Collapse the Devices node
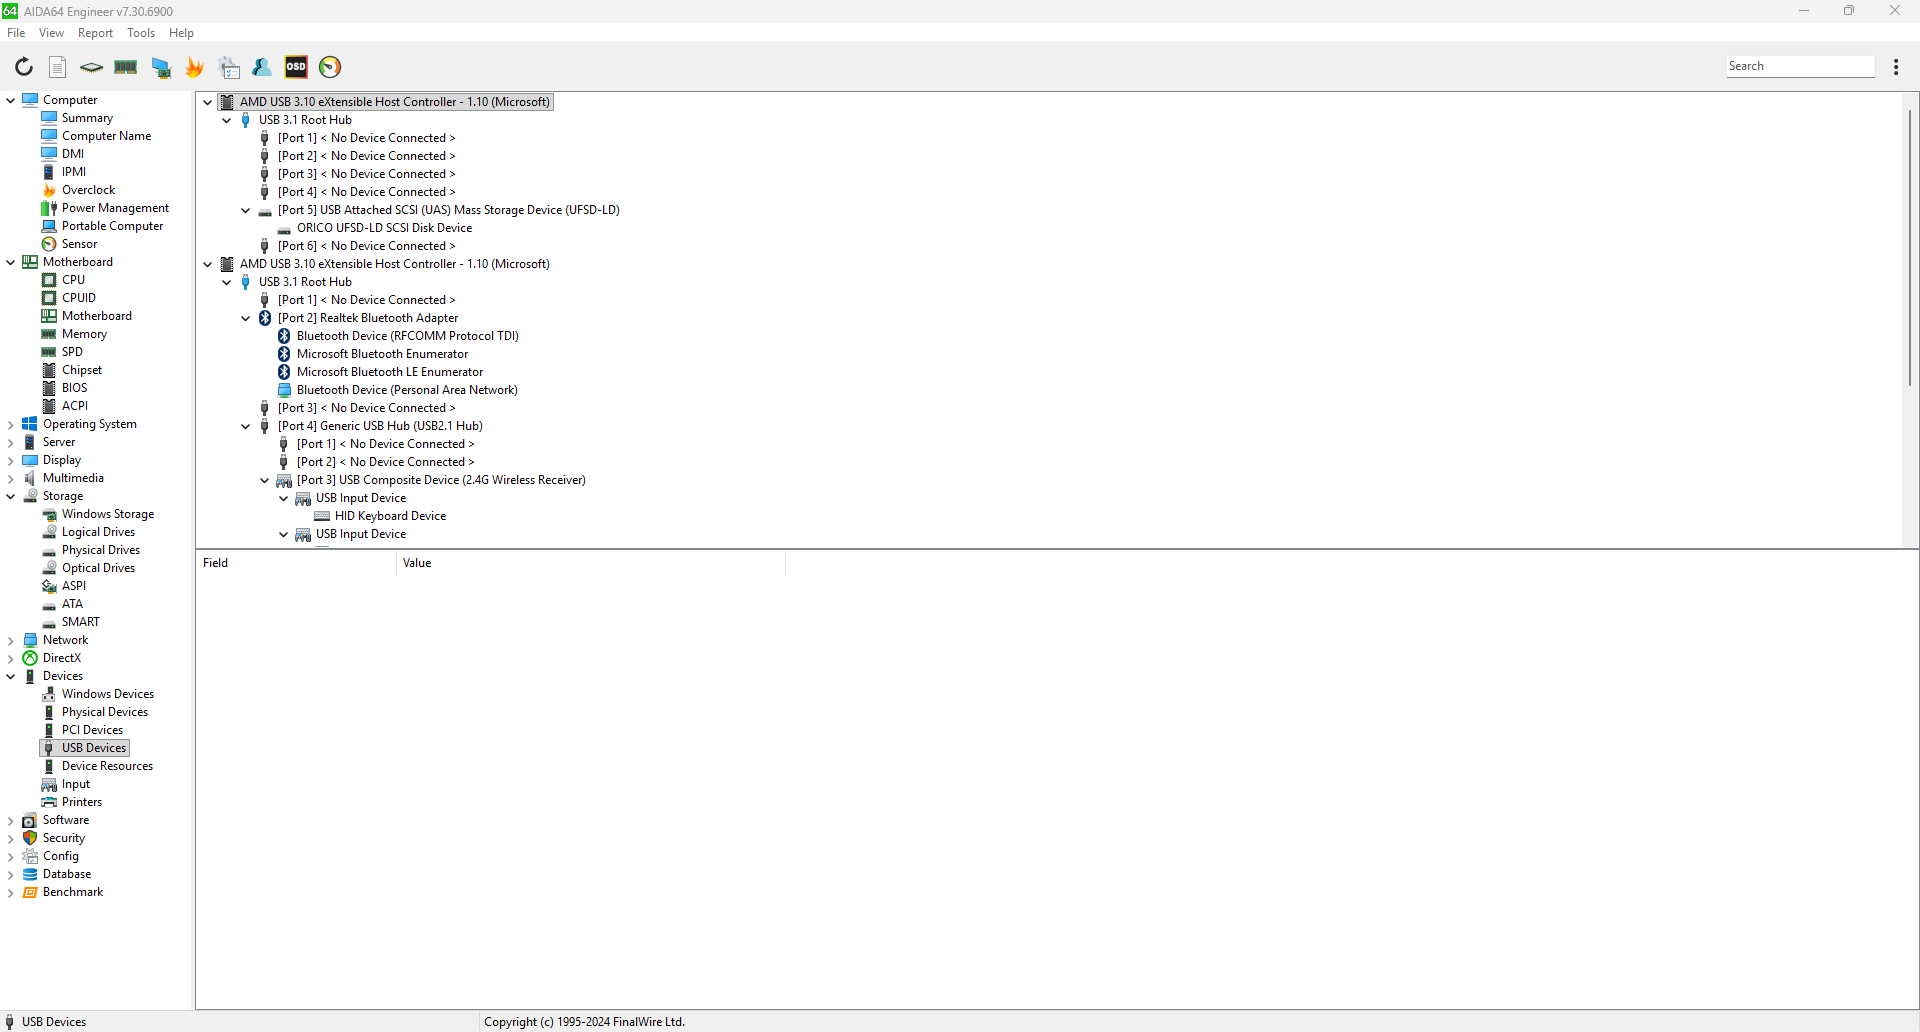The image size is (1920, 1032). point(11,676)
